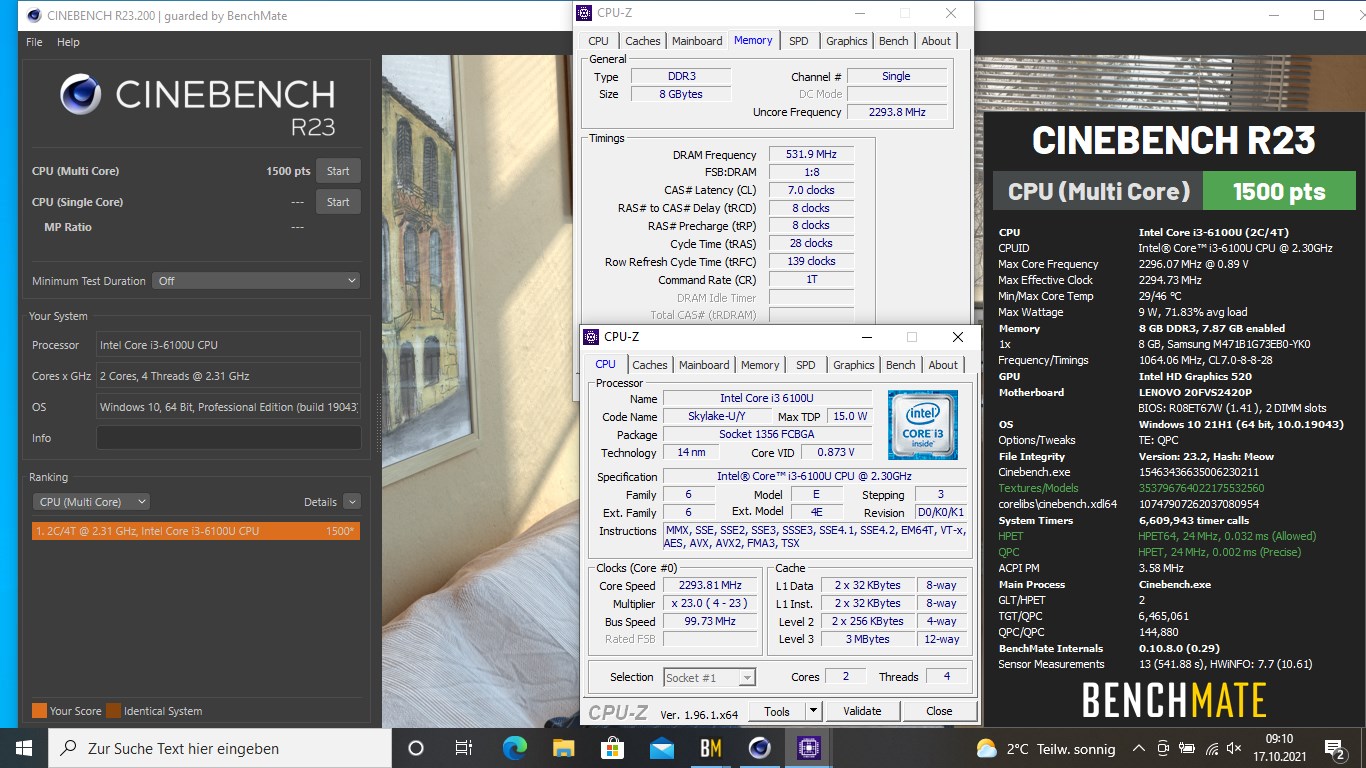
Task: Open the CPU (Multi Core) ranking dropdown
Action: click(91, 502)
